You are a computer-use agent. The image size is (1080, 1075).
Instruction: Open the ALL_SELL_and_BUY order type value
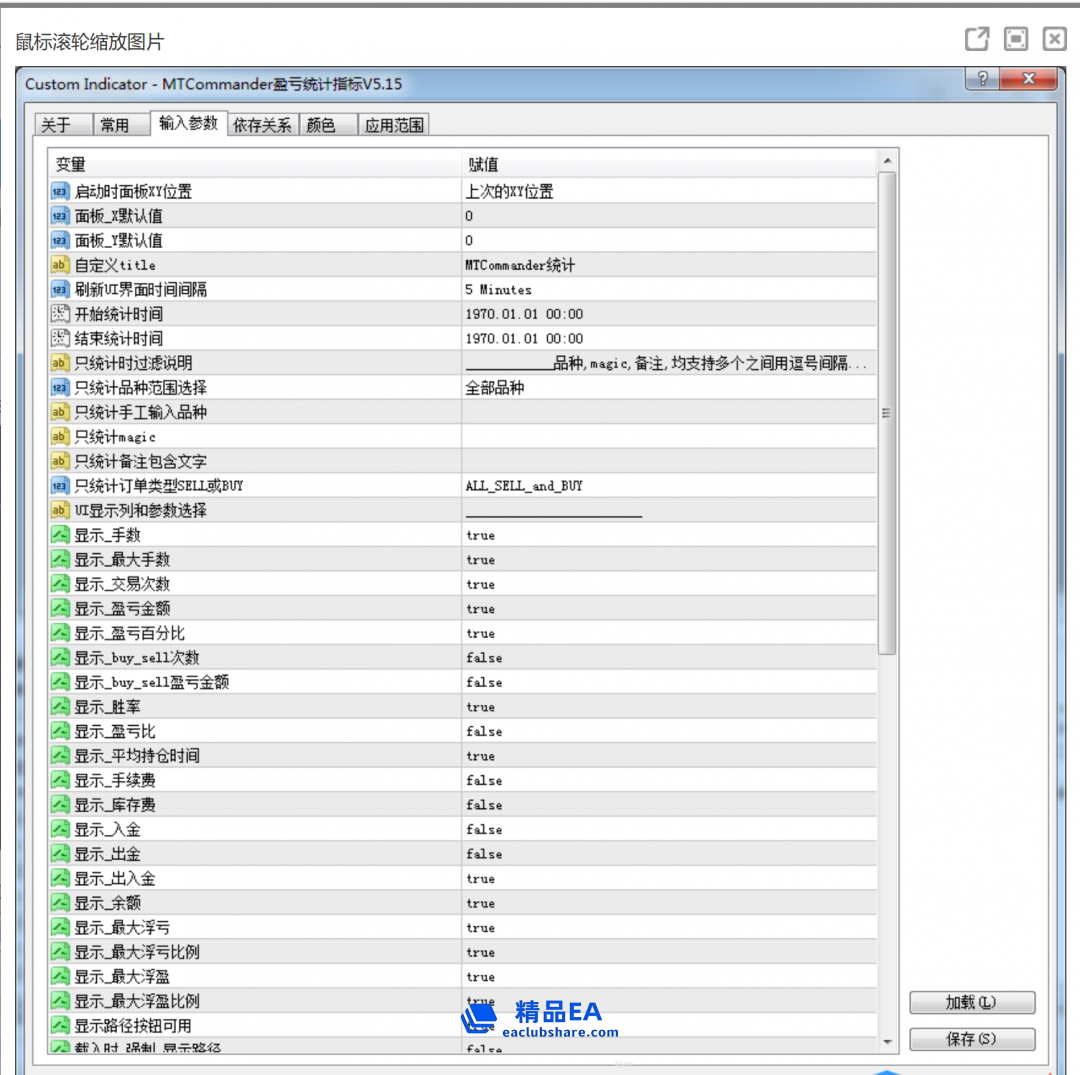(x=524, y=486)
